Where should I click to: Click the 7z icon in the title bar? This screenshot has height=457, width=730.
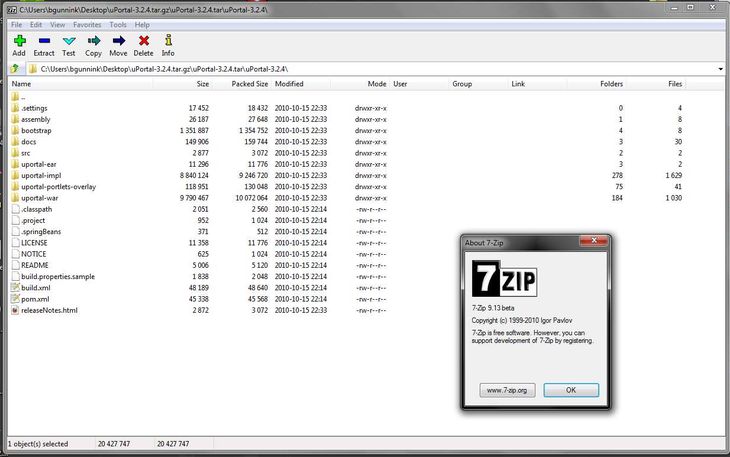[12, 9]
